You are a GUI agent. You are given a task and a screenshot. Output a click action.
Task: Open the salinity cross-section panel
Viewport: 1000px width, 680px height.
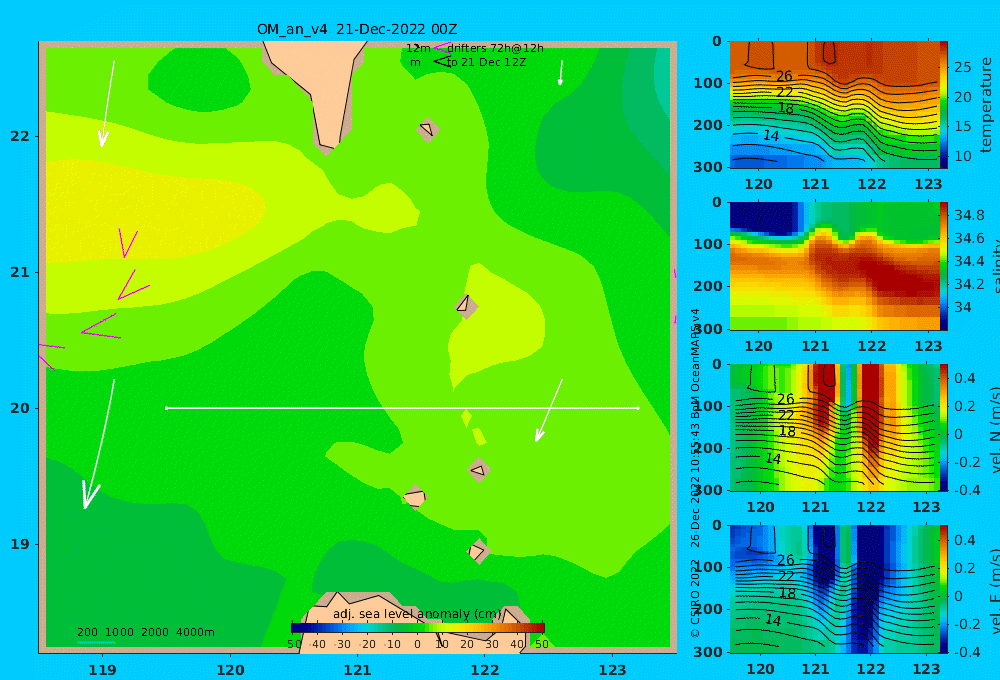click(834, 266)
